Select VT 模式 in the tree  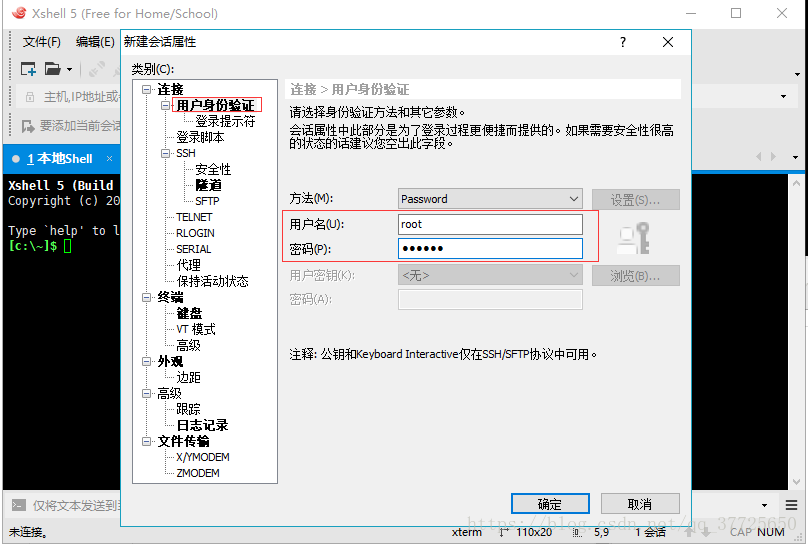point(196,329)
